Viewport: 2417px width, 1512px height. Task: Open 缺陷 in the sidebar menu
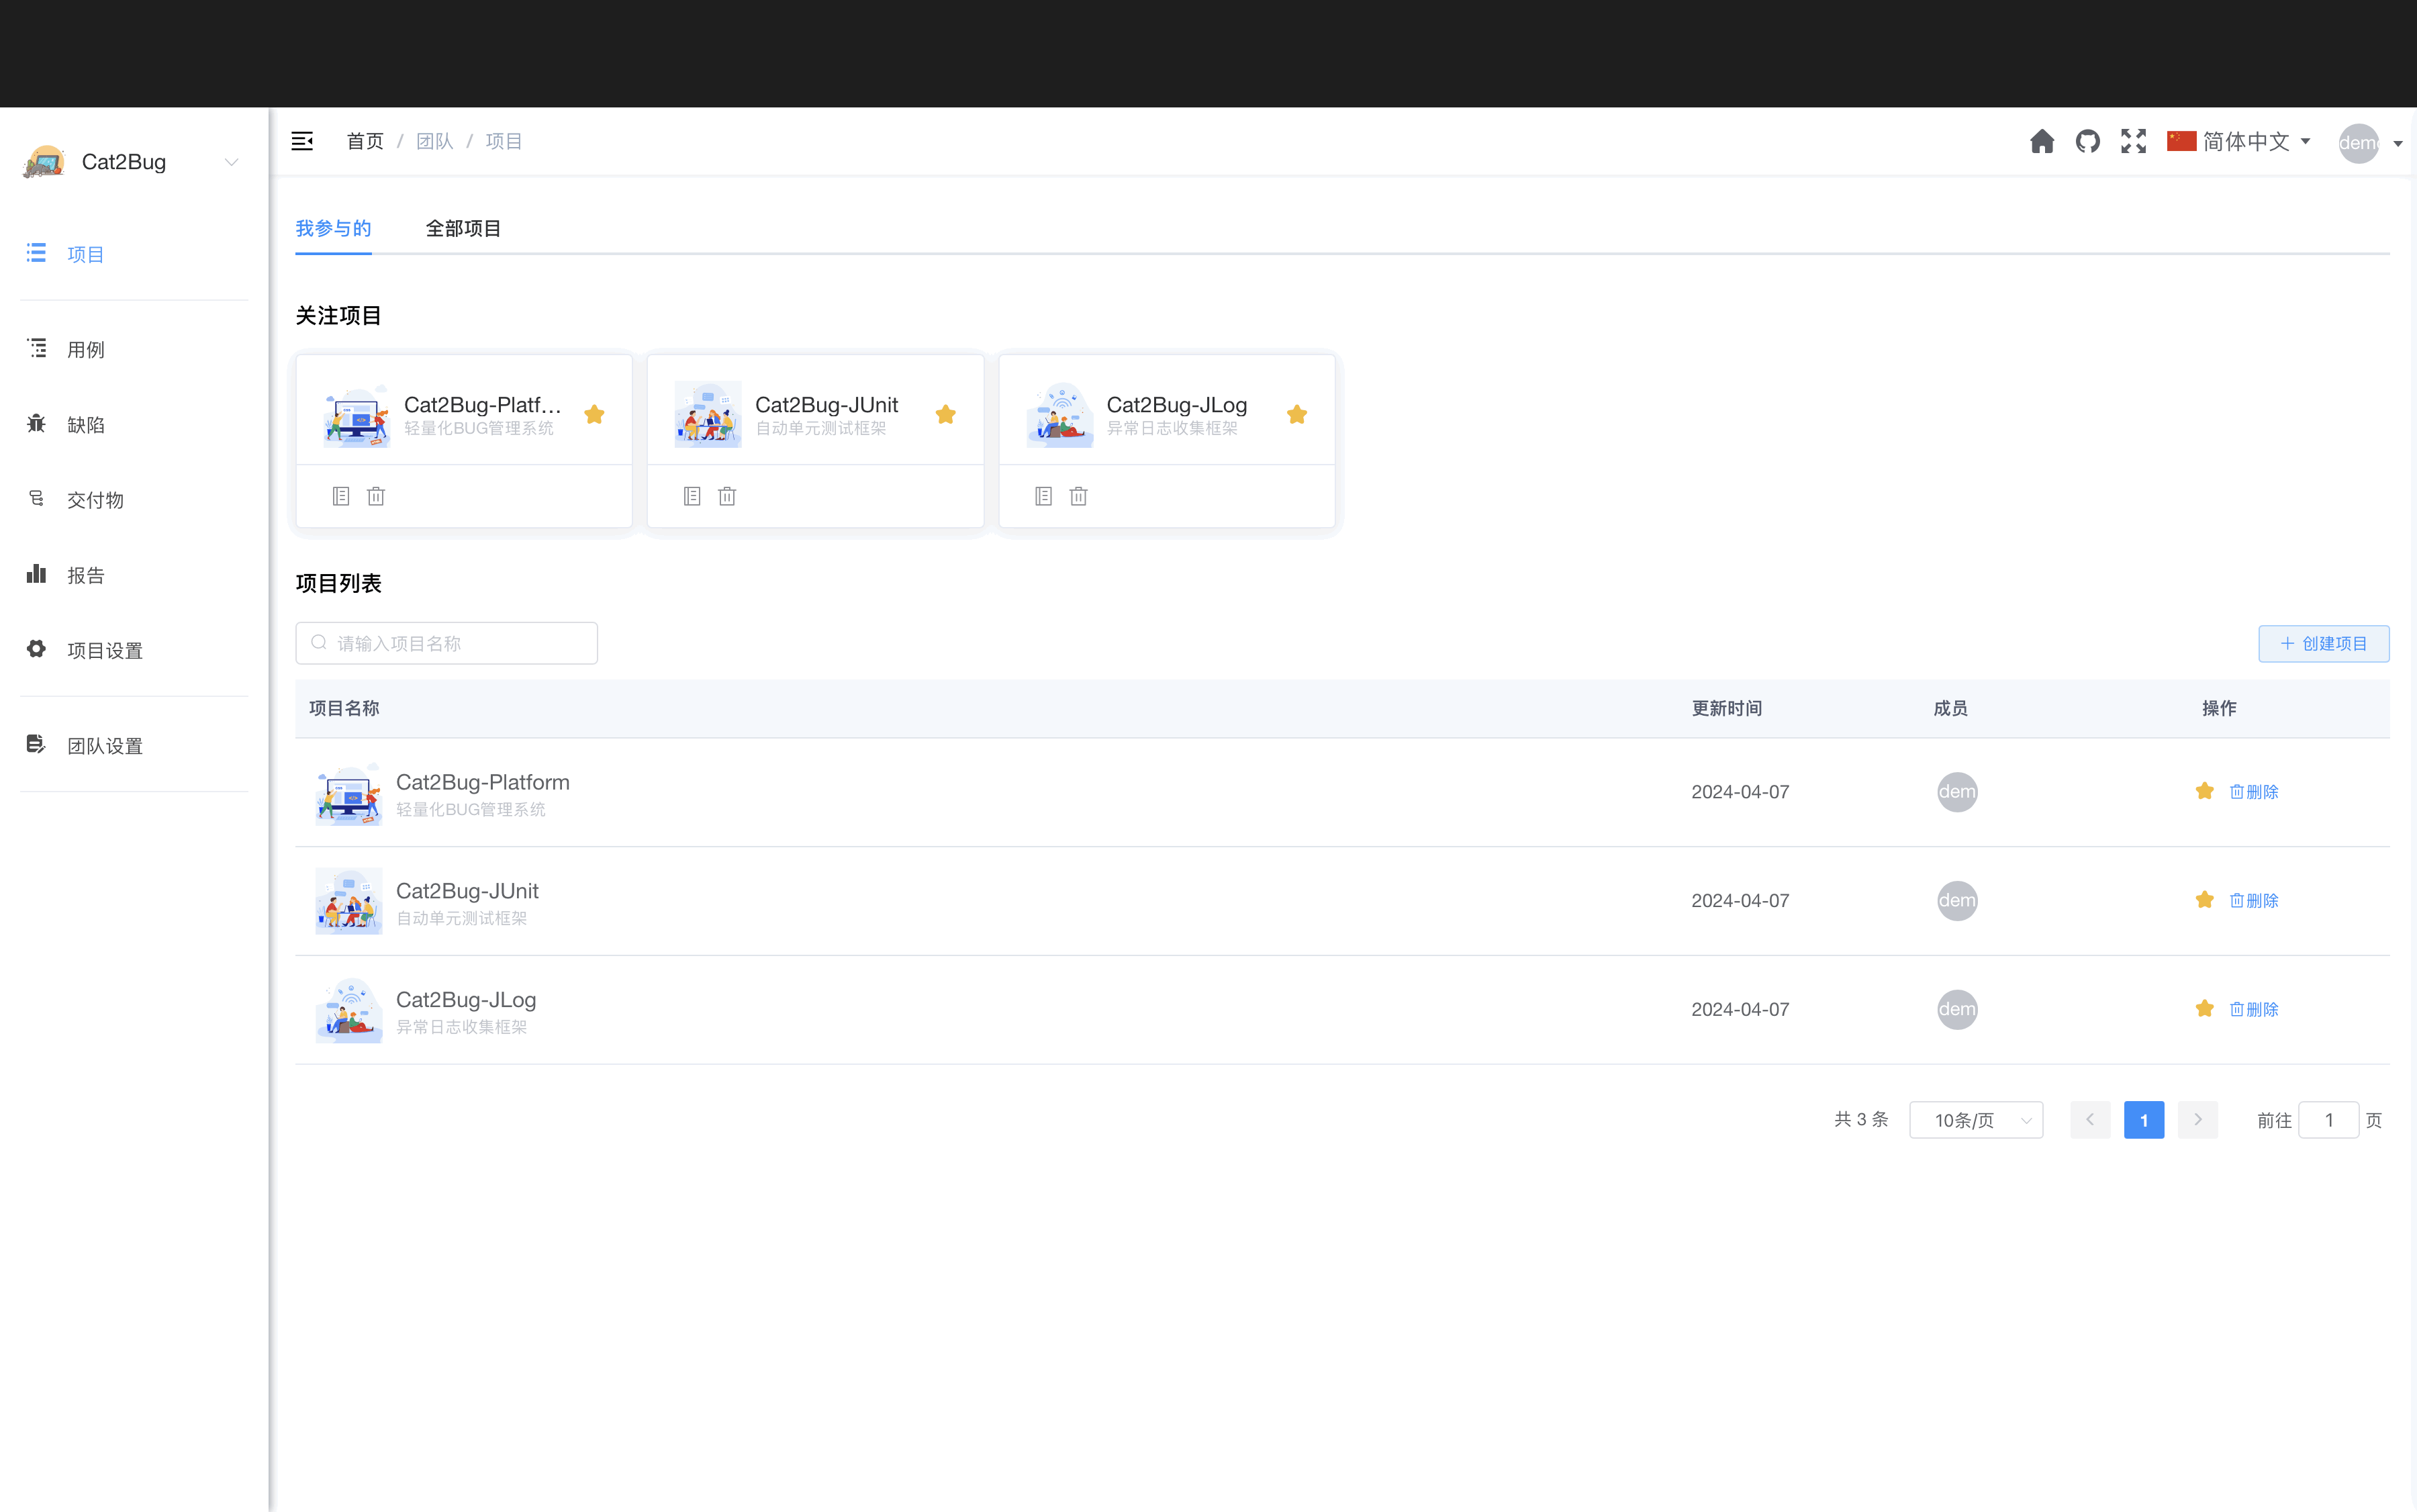(x=86, y=425)
